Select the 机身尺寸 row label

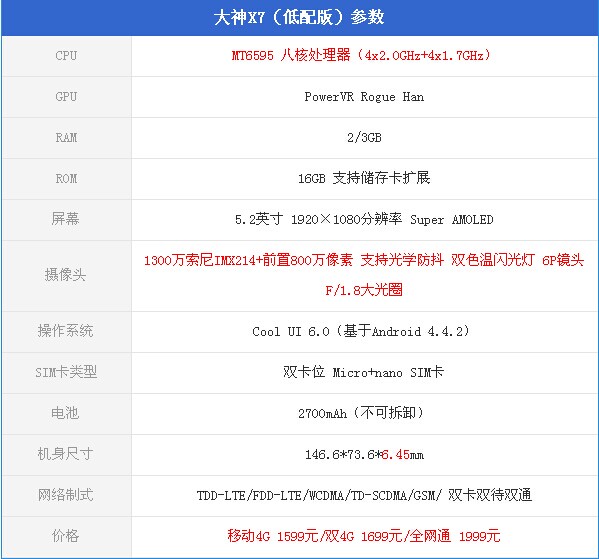(x=65, y=454)
